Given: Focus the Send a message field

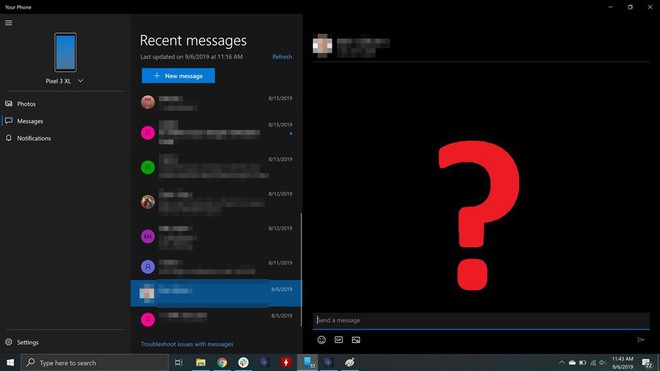Looking at the screenshot, I should click(x=481, y=320).
